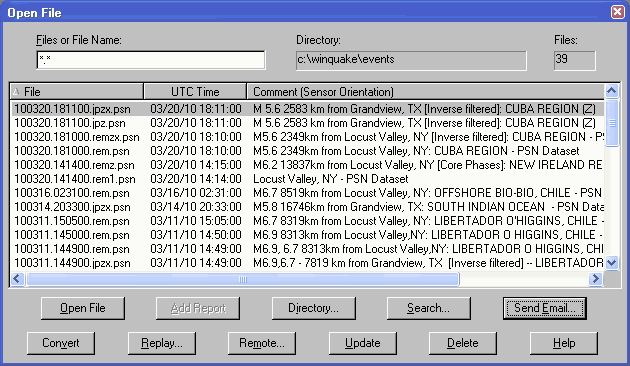630x366 pixels.
Task: Delete the selected file
Action: (x=462, y=343)
